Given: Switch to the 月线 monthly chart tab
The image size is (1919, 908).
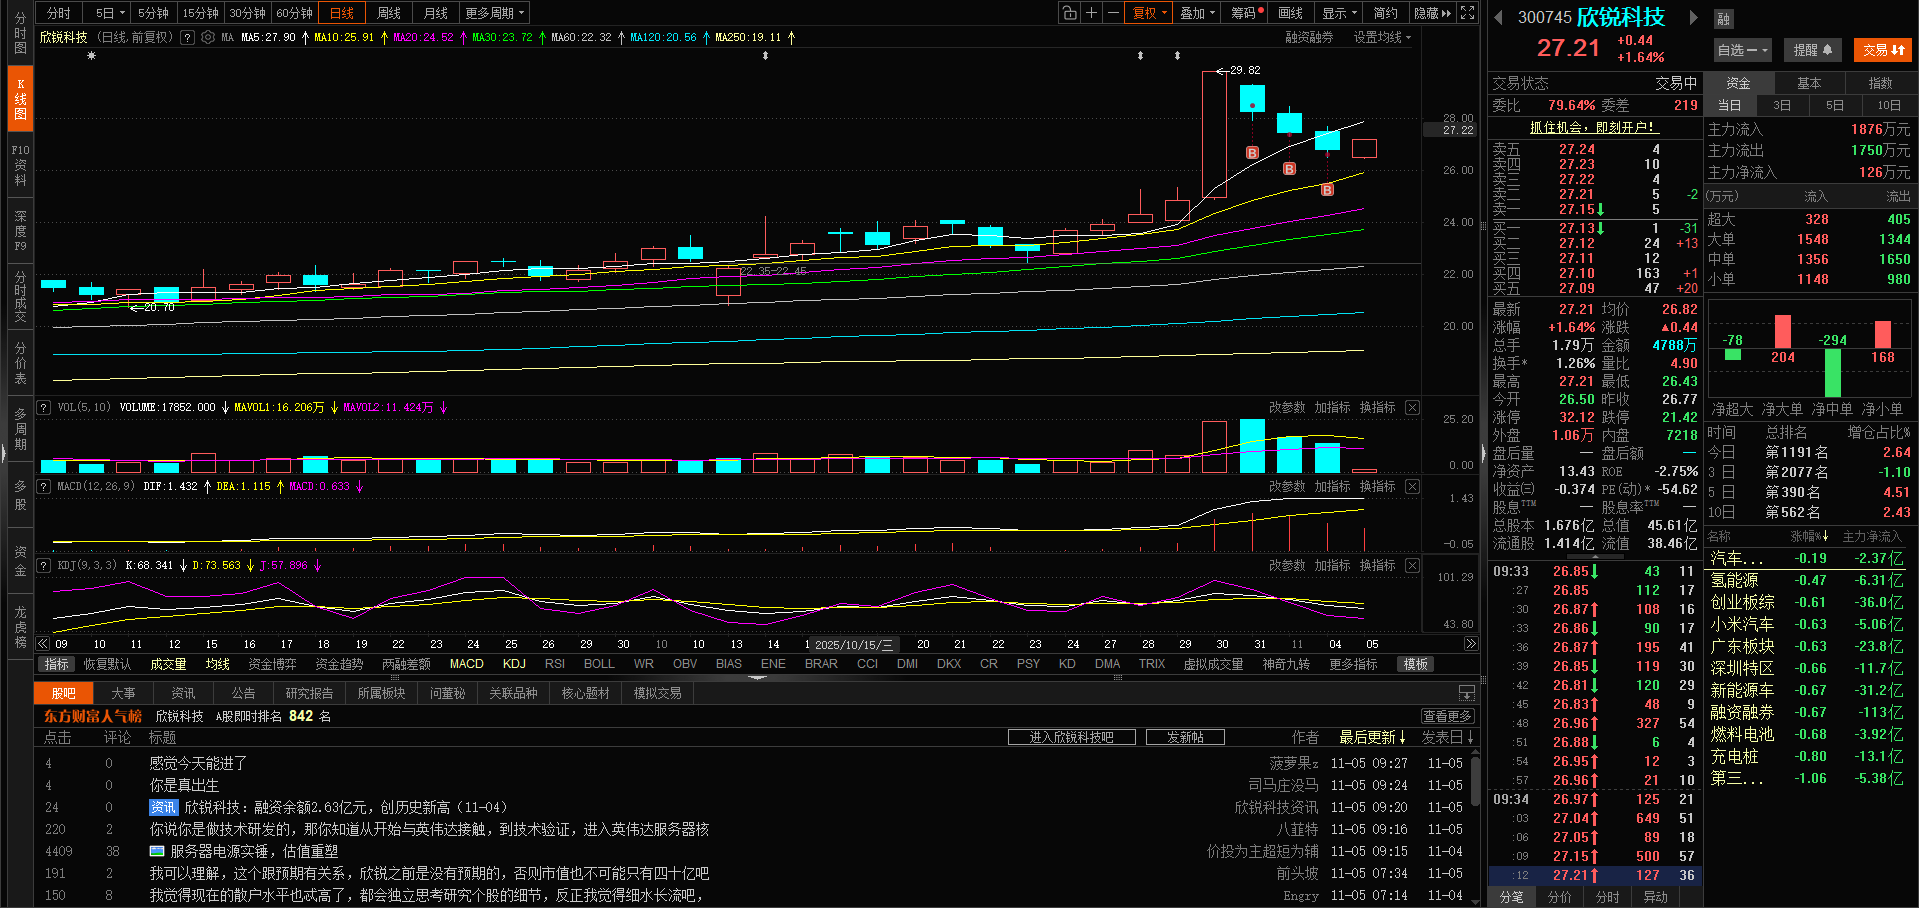Looking at the screenshot, I should point(436,13).
